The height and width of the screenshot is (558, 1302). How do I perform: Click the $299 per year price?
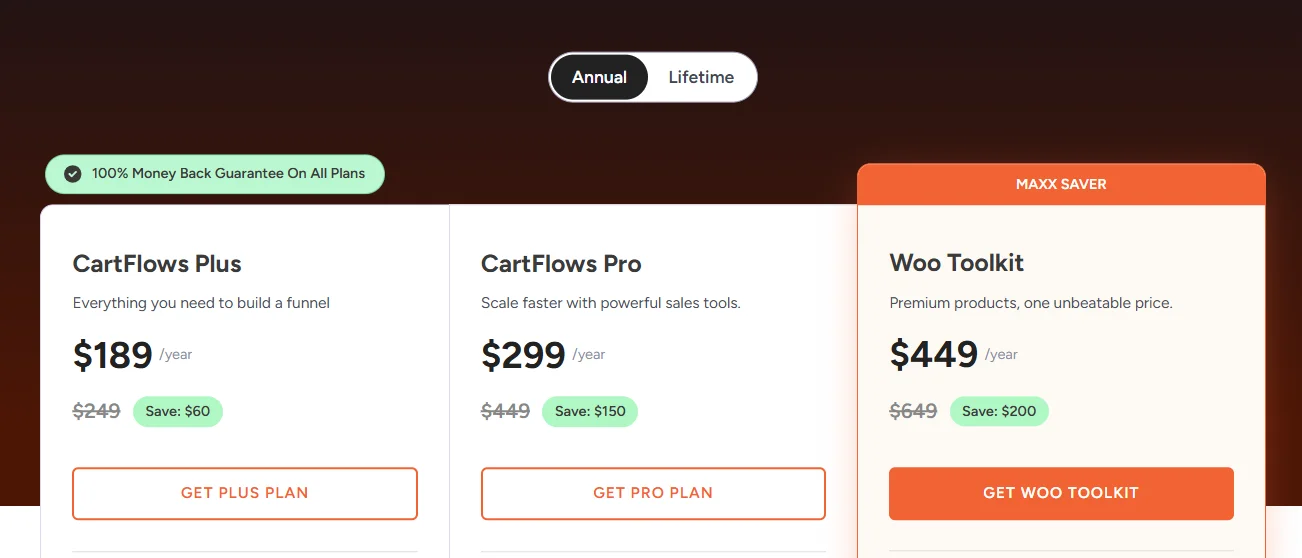click(523, 355)
